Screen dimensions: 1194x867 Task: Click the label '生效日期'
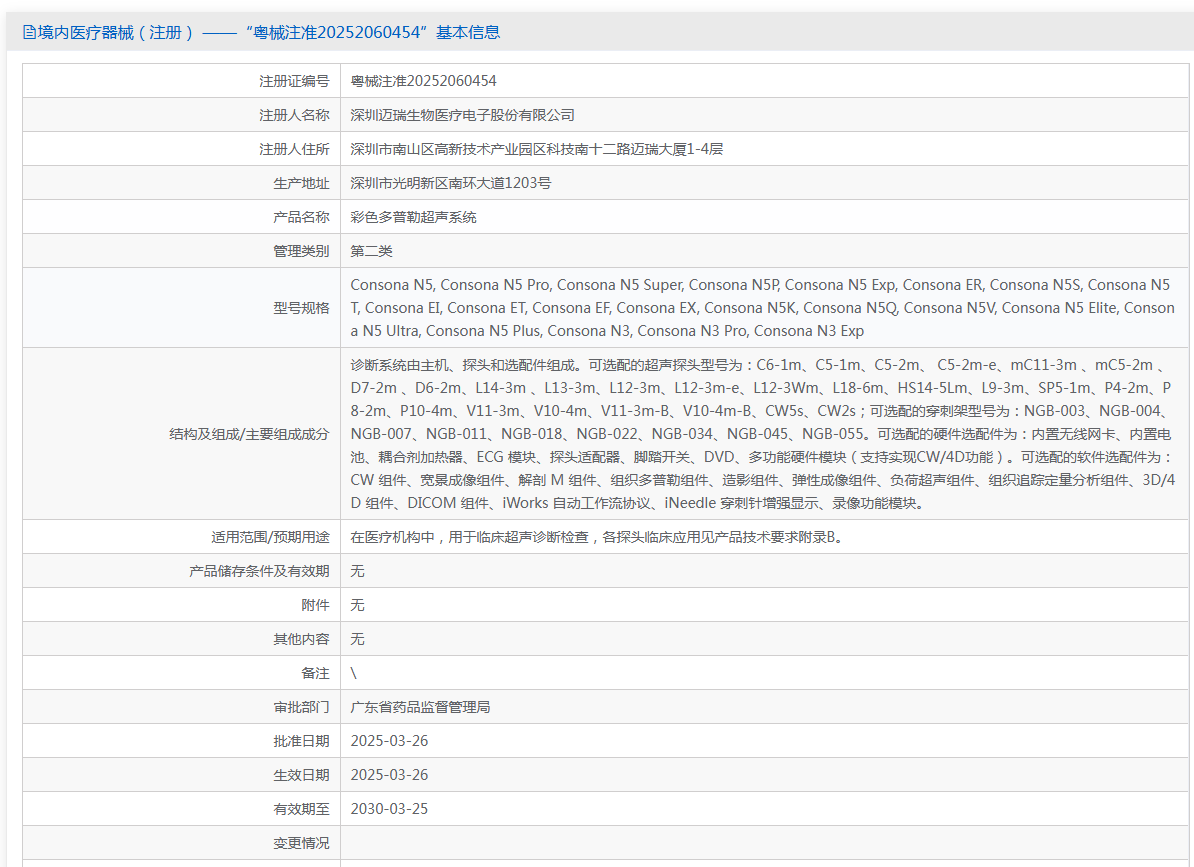pyautogui.click(x=301, y=775)
